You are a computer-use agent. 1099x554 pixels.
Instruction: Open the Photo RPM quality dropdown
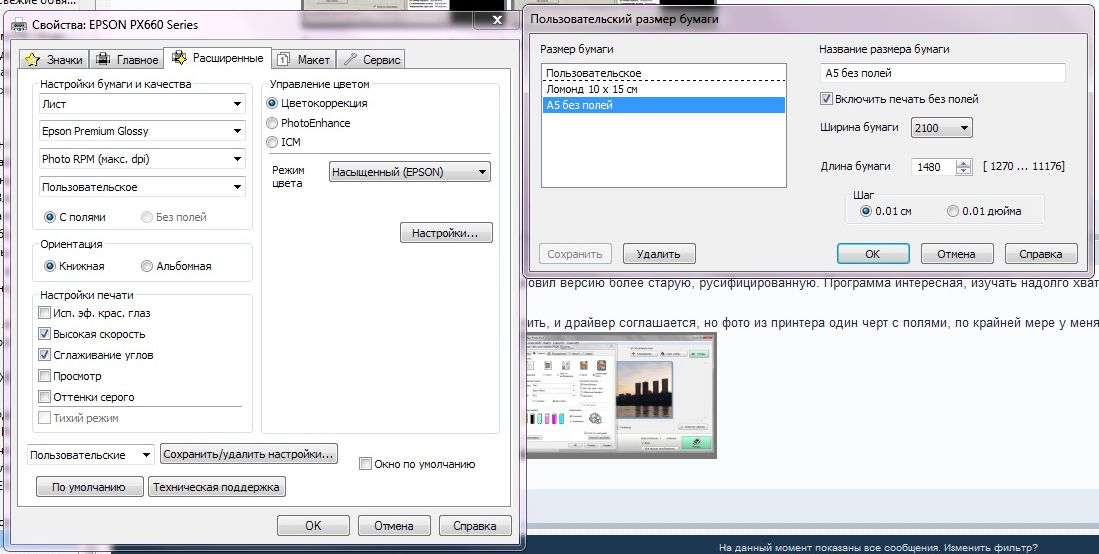point(142,159)
